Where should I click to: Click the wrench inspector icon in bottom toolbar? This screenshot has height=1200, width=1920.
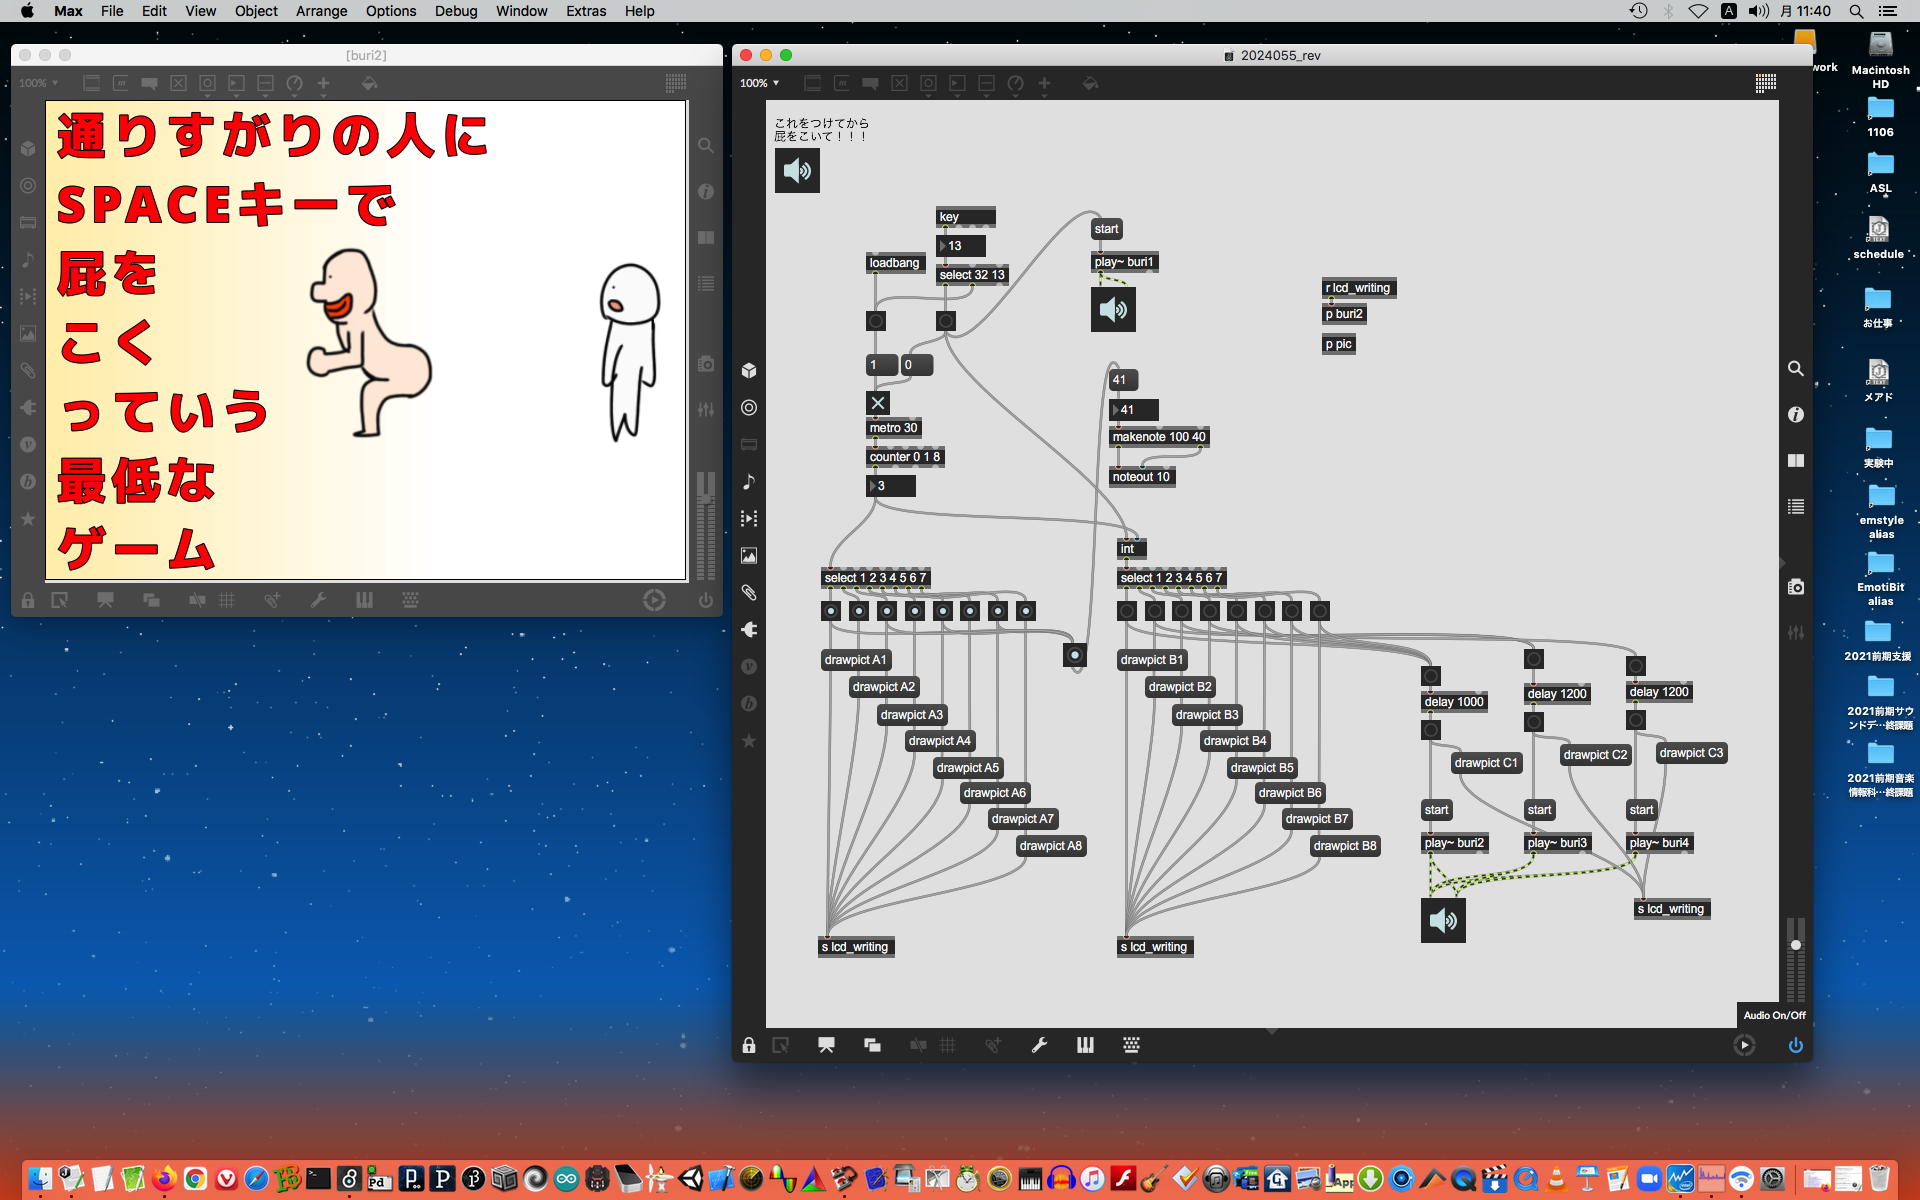coord(1039,1045)
